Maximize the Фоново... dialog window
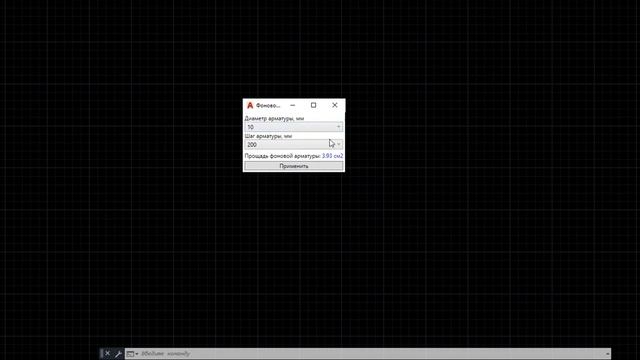 pyautogui.click(x=313, y=105)
